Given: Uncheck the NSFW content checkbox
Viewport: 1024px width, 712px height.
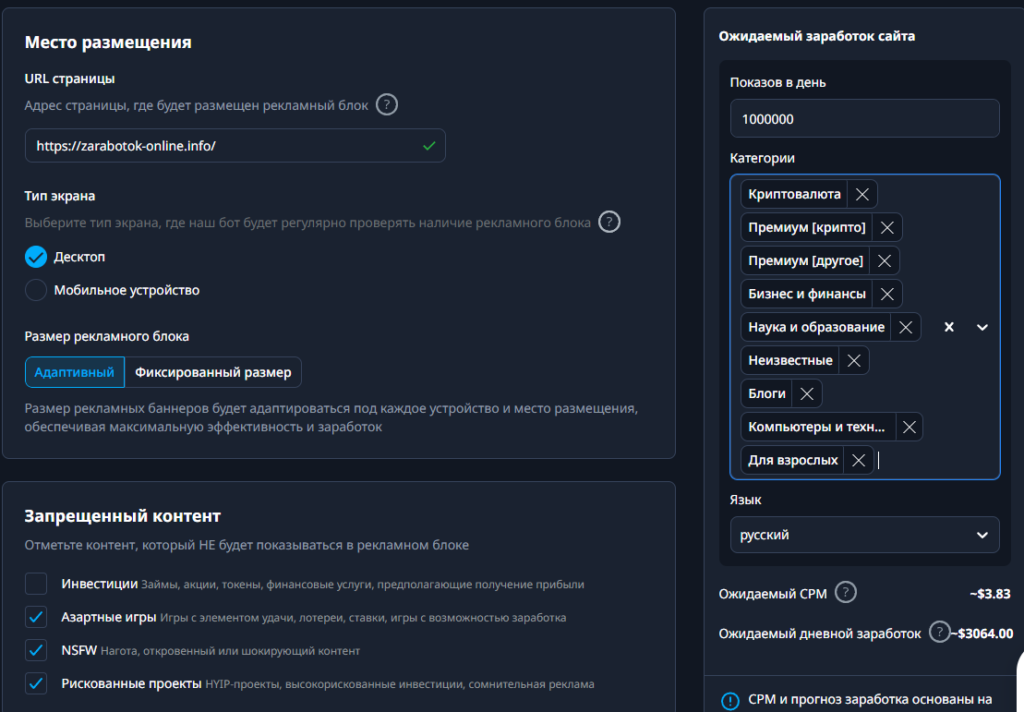Looking at the screenshot, I should click(36, 650).
